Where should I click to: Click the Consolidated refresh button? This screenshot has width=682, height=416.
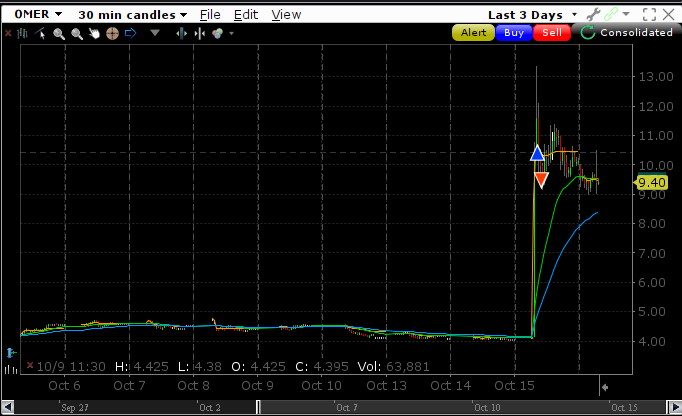pos(626,32)
